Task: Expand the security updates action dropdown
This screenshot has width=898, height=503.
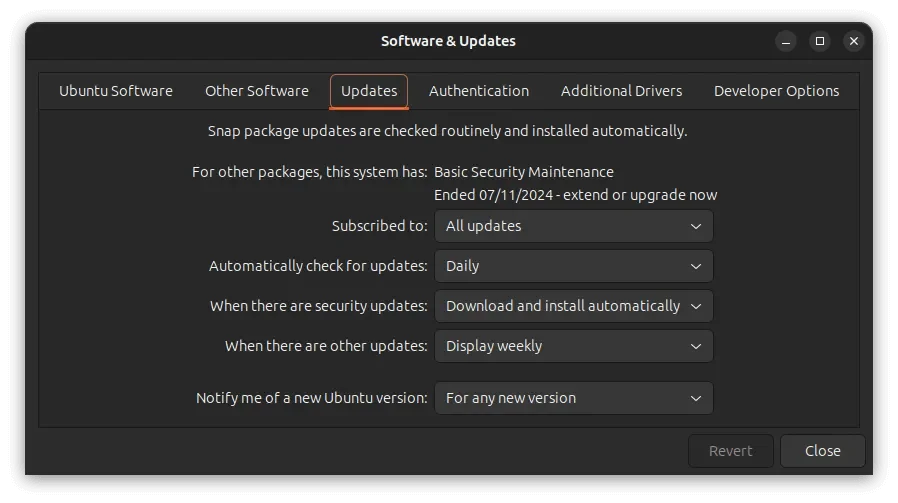Action: (x=573, y=306)
